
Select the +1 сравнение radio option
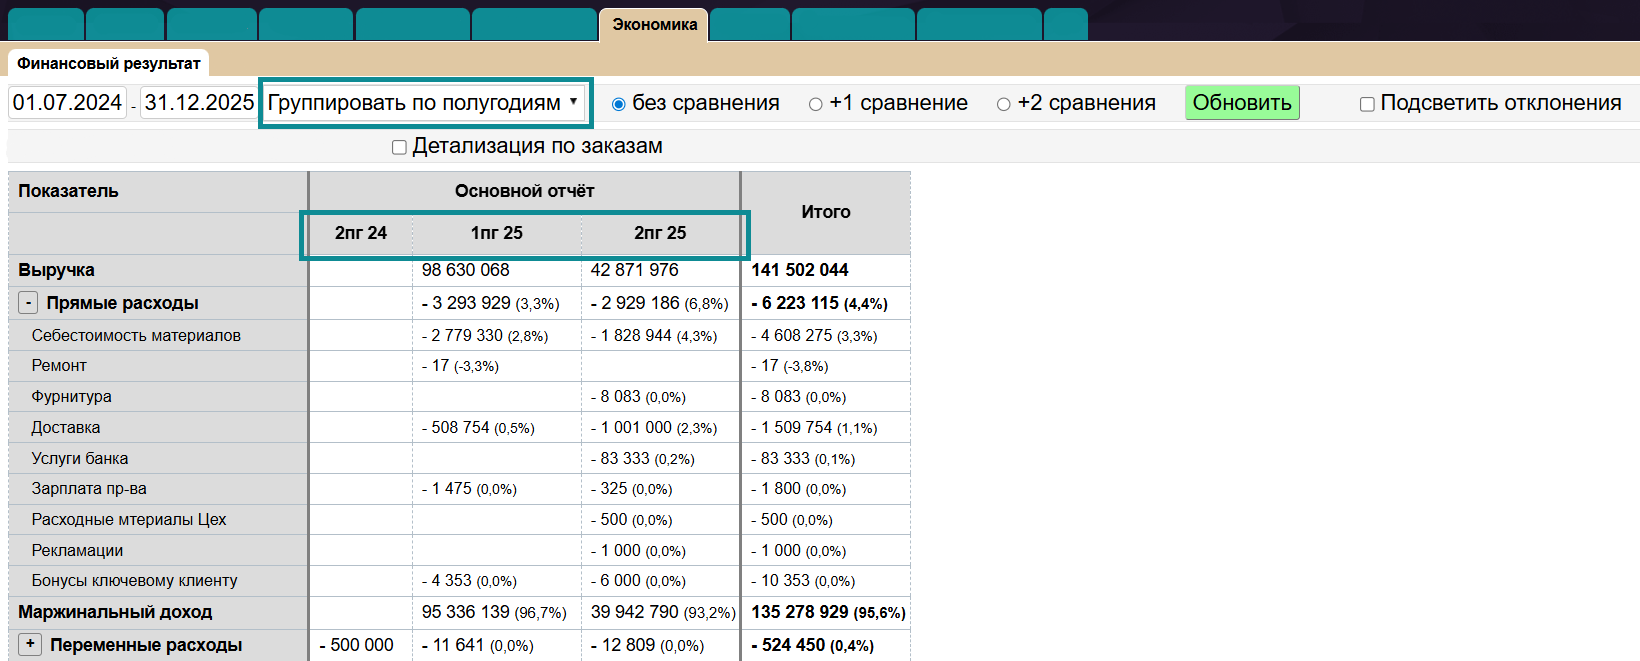[x=816, y=104]
